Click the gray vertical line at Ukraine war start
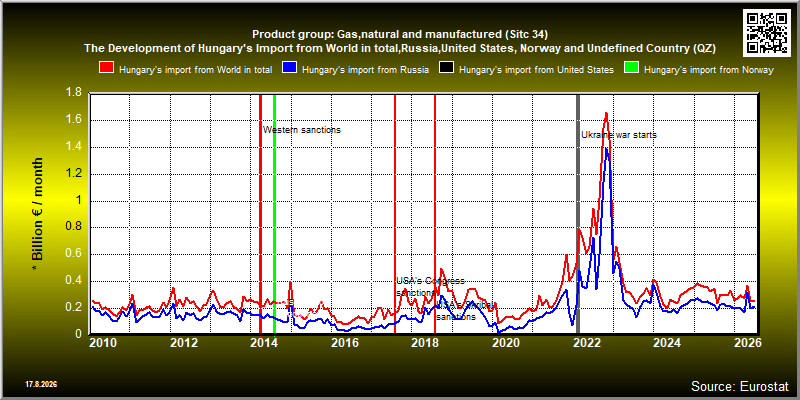 [x=578, y=214]
